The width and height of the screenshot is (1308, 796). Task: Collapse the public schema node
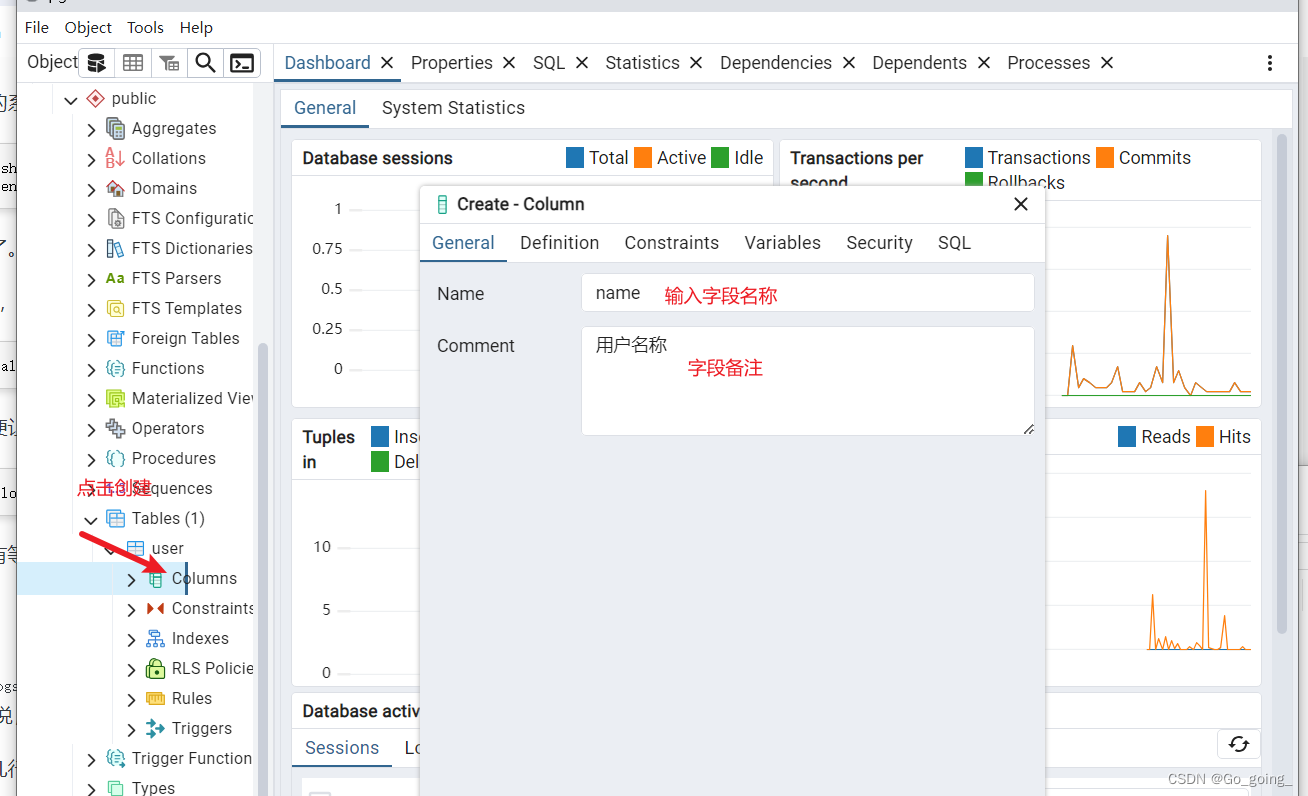click(x=71, y=99)
